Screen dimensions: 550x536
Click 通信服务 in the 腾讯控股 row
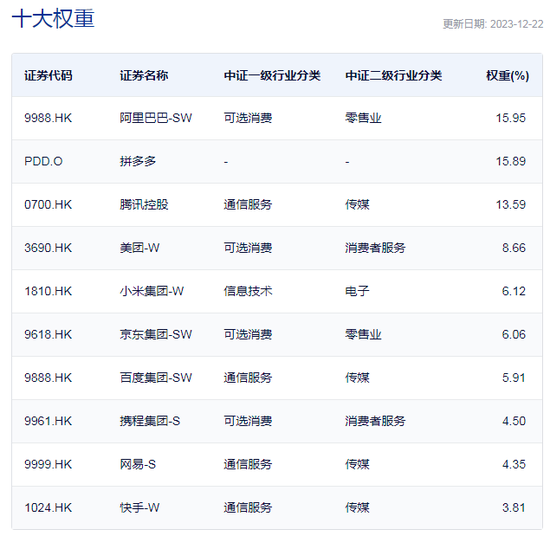[x=248, y=205]
